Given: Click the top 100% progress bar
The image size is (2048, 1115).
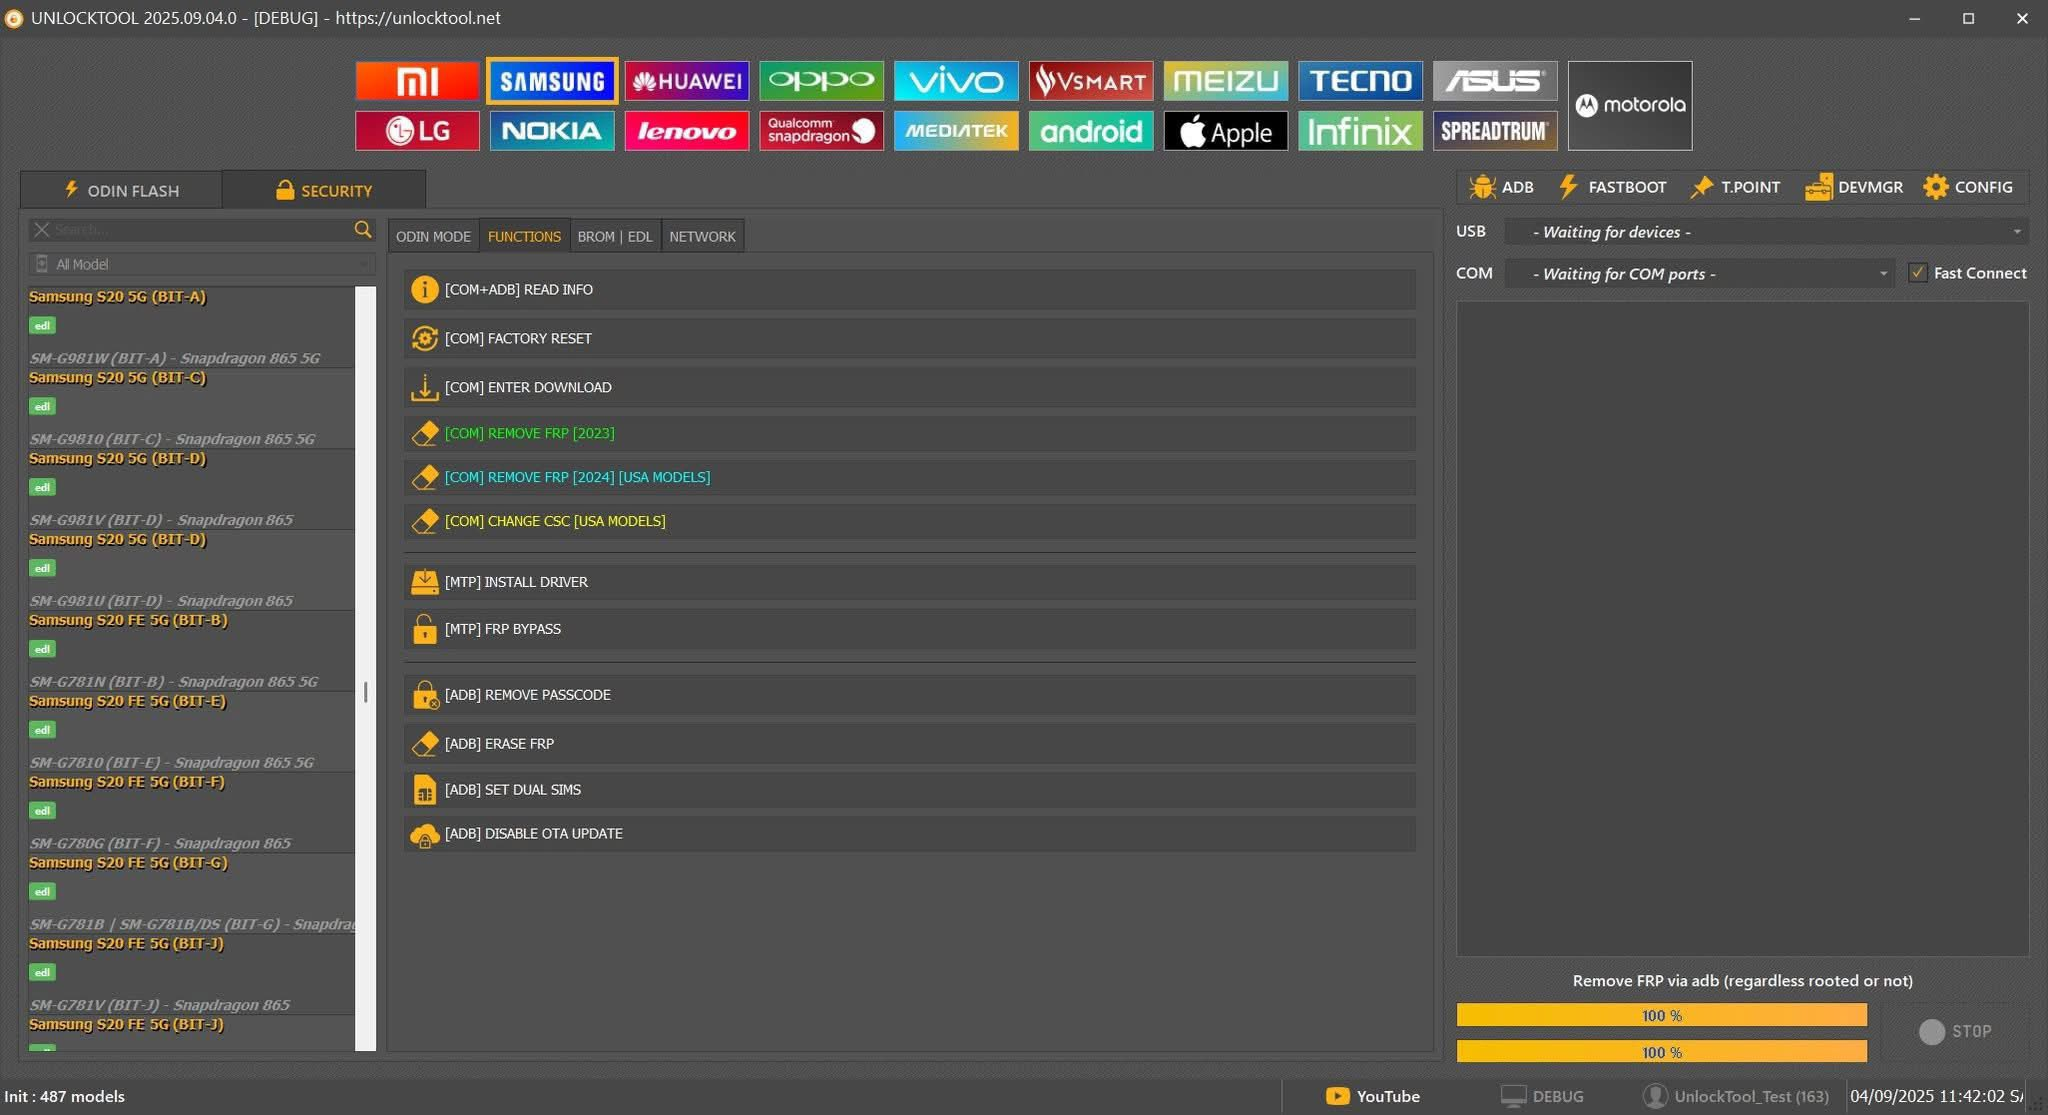Looking at the screenshot, I should 1661,1015.
